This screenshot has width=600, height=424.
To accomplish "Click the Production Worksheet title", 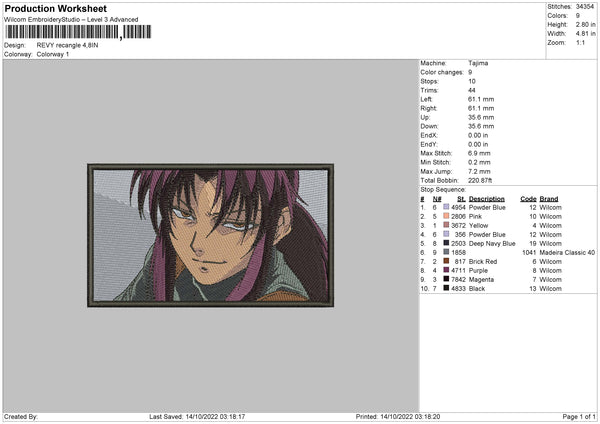I will pos(55,9).
